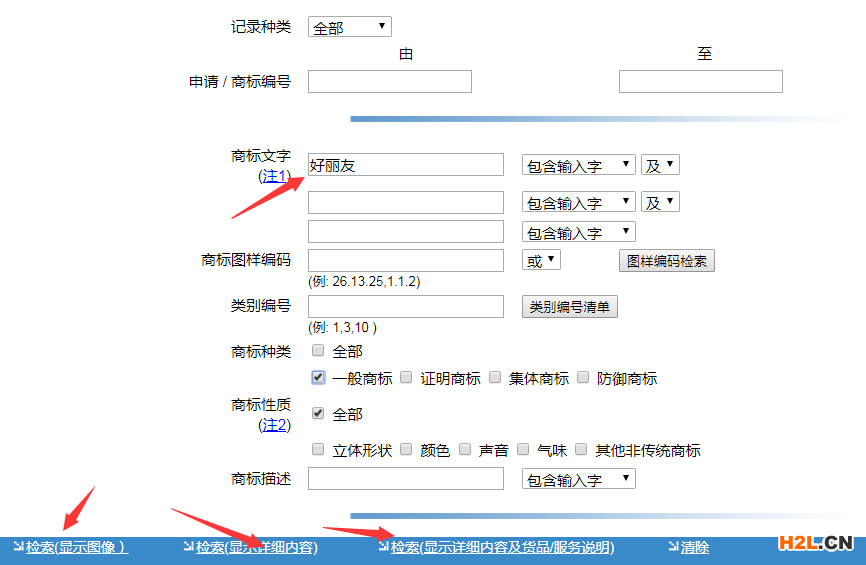866x565 pixels.
Task: Click the 图样编码检索 button
Action: 666,261
